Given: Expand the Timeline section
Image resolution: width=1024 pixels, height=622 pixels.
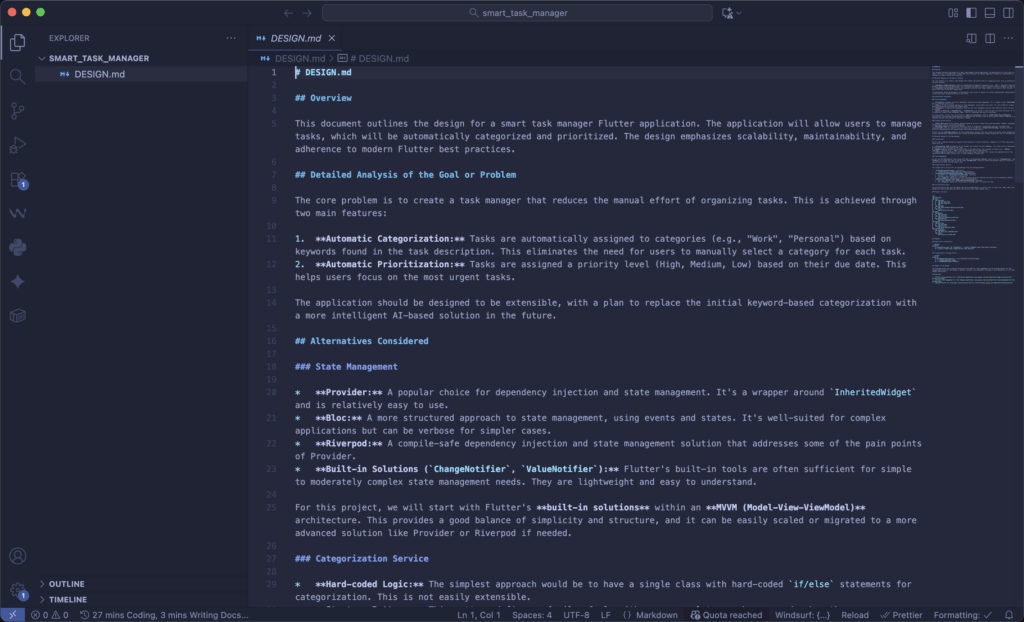Looking at the screenshot, I should (x=68, y=599).
